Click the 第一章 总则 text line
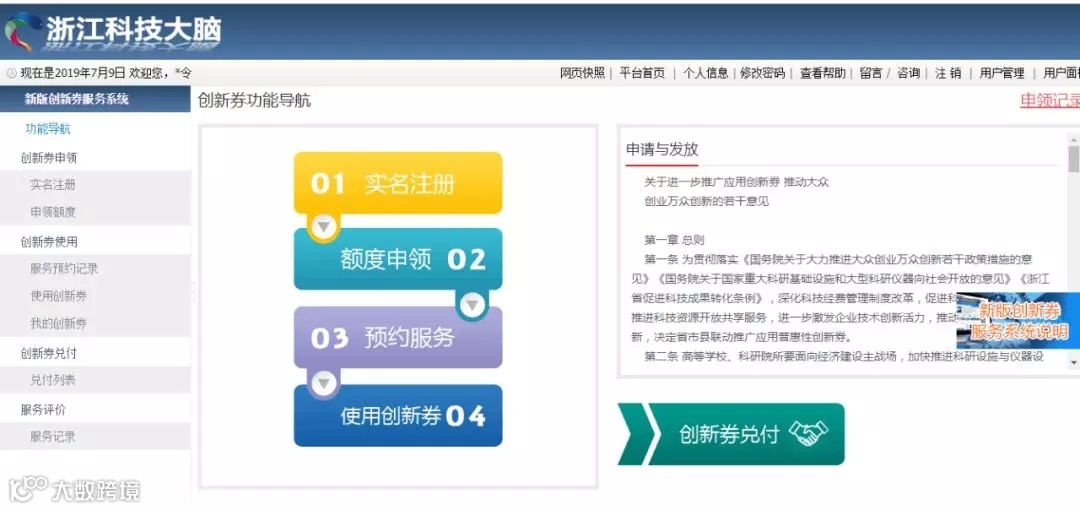 [674, 241]
